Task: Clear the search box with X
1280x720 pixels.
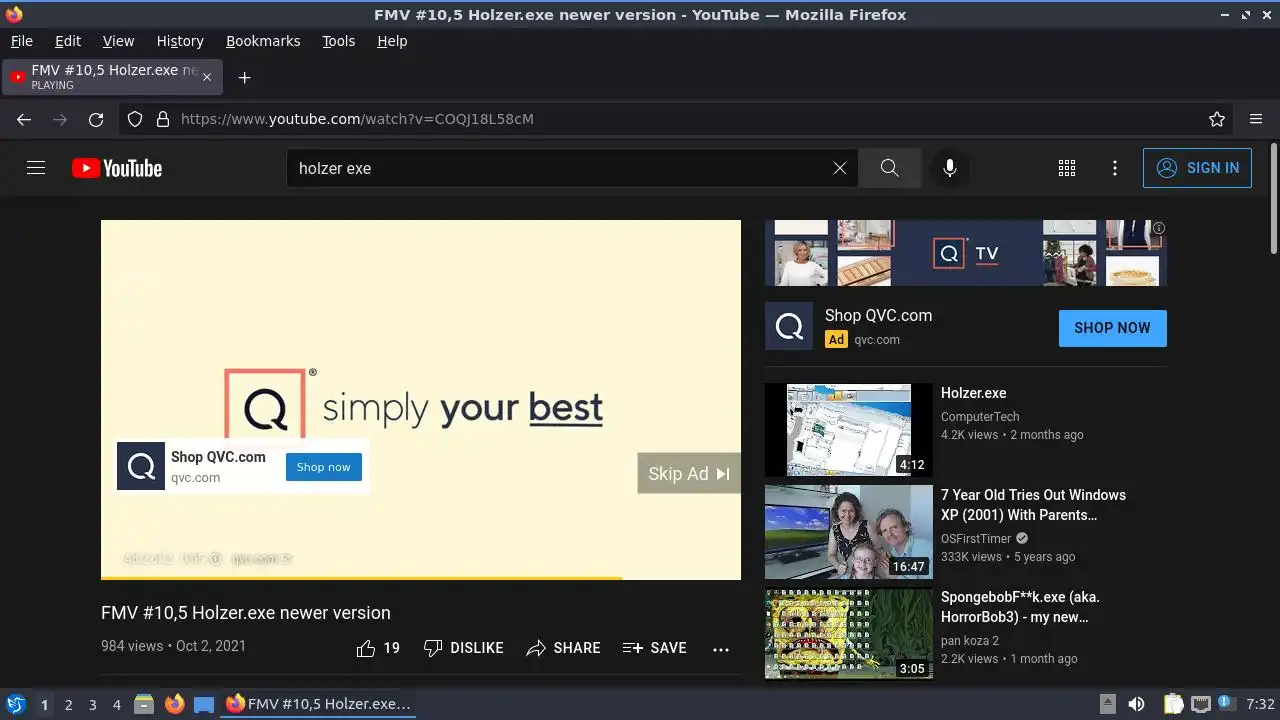Action: coord(840,168)
